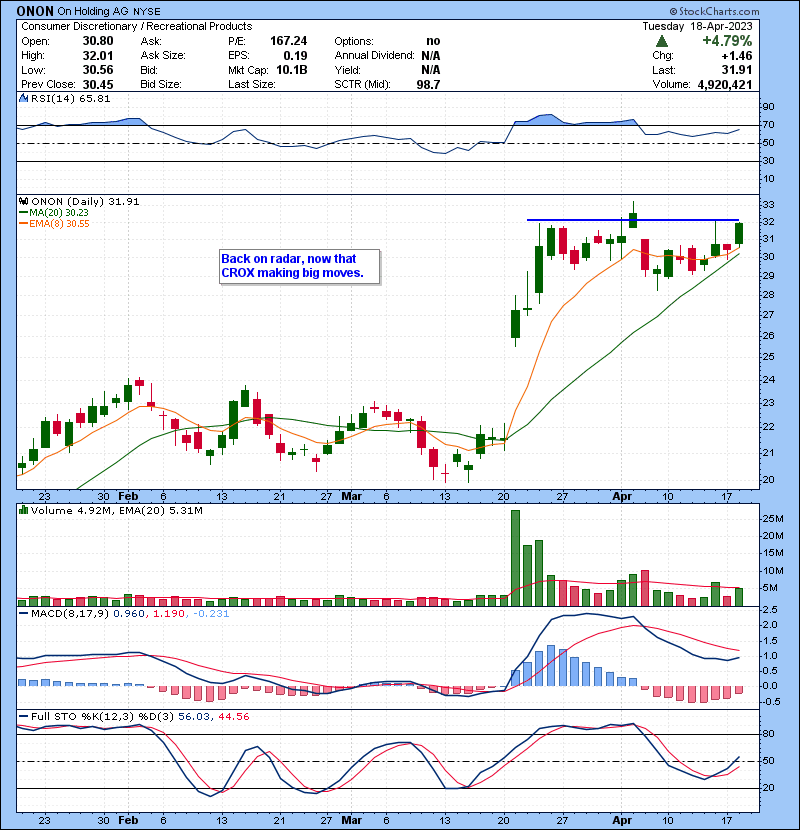Select the ONON ticker symbol title

(35, 11)
